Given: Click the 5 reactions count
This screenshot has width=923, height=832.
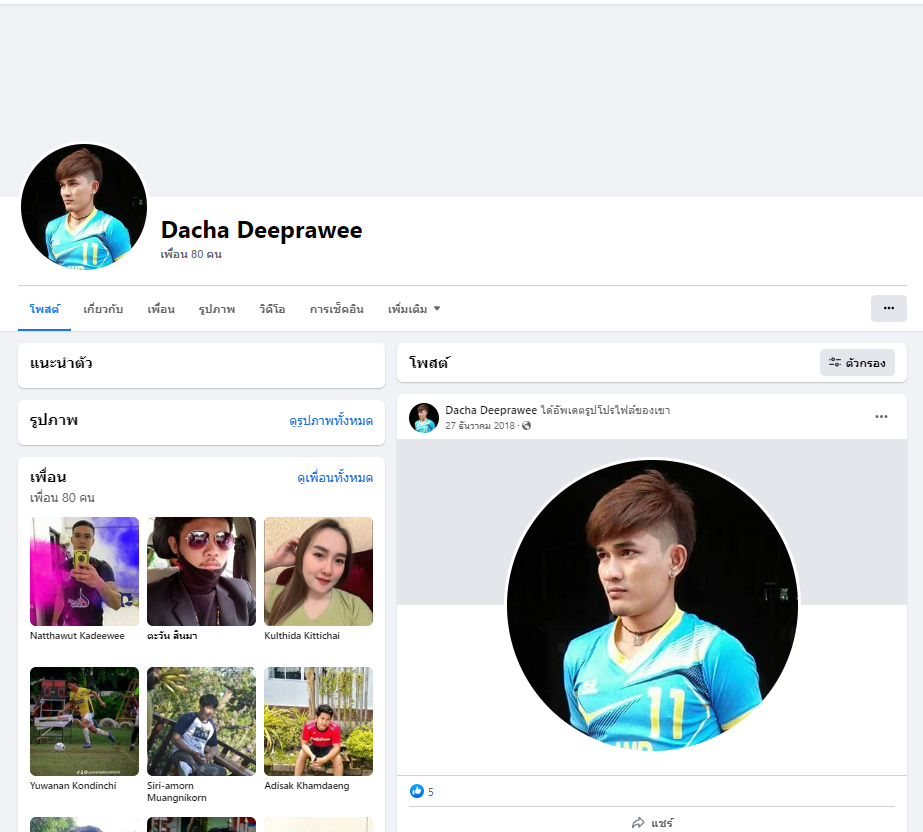Looking at the screenshot, I should 431,791.
